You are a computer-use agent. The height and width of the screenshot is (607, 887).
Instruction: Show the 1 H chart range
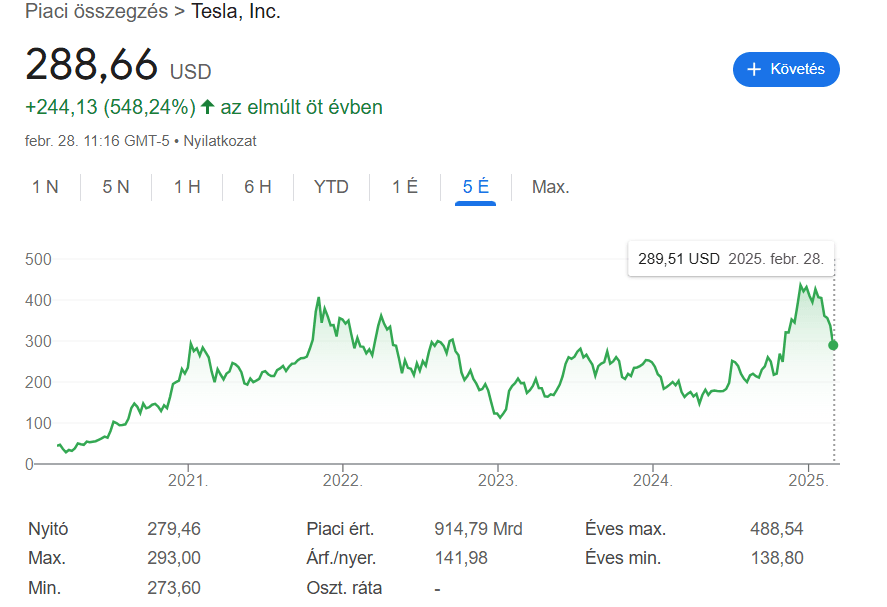coord(187,187)
